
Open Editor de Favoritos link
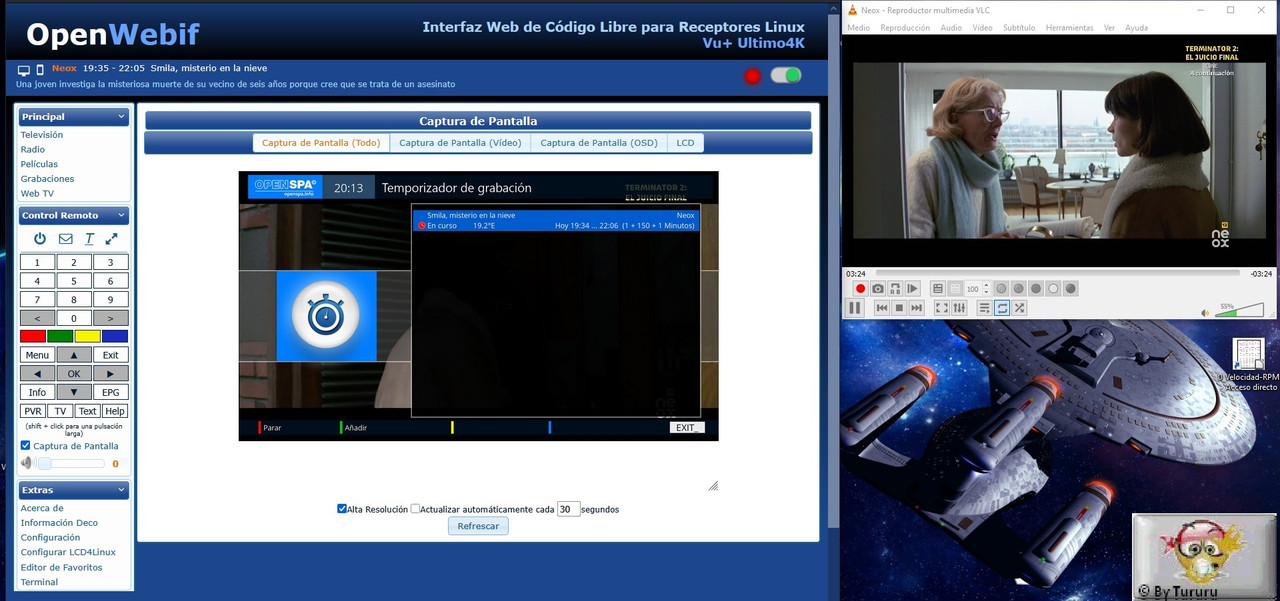tap(61, 567)
